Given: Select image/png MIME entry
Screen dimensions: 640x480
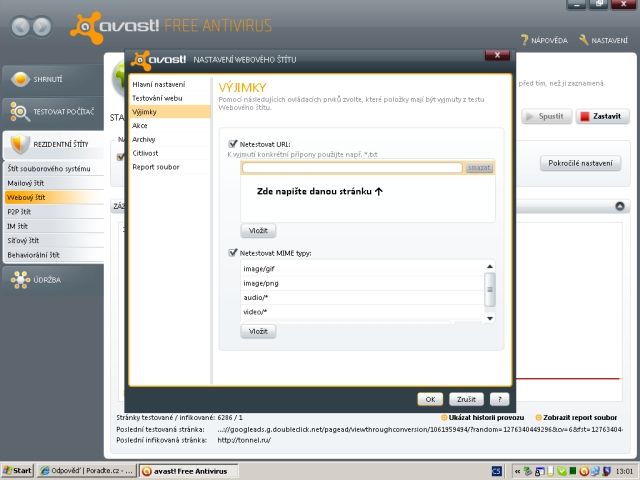Looking at the screenshot, I should tap(362, 283).
